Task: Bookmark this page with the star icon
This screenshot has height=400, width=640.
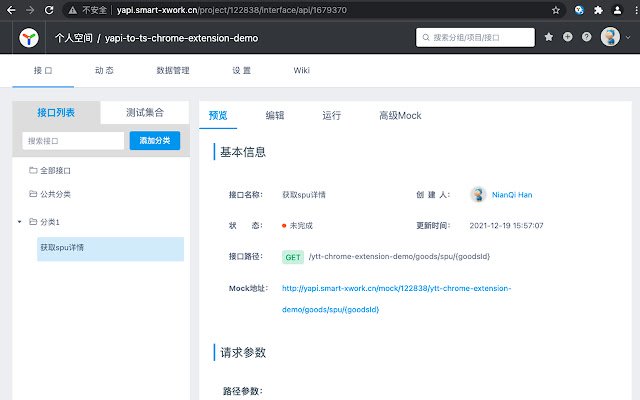Action: 555,9
